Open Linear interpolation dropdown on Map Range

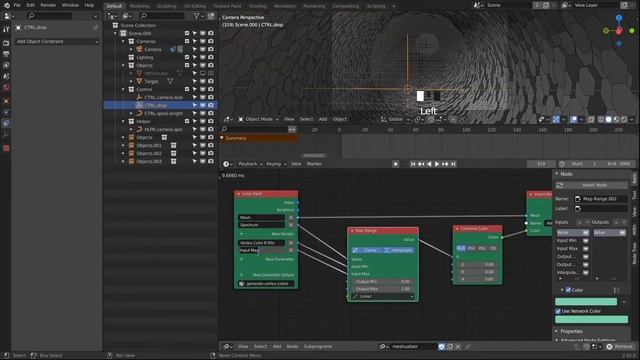(x=383, y=296)
